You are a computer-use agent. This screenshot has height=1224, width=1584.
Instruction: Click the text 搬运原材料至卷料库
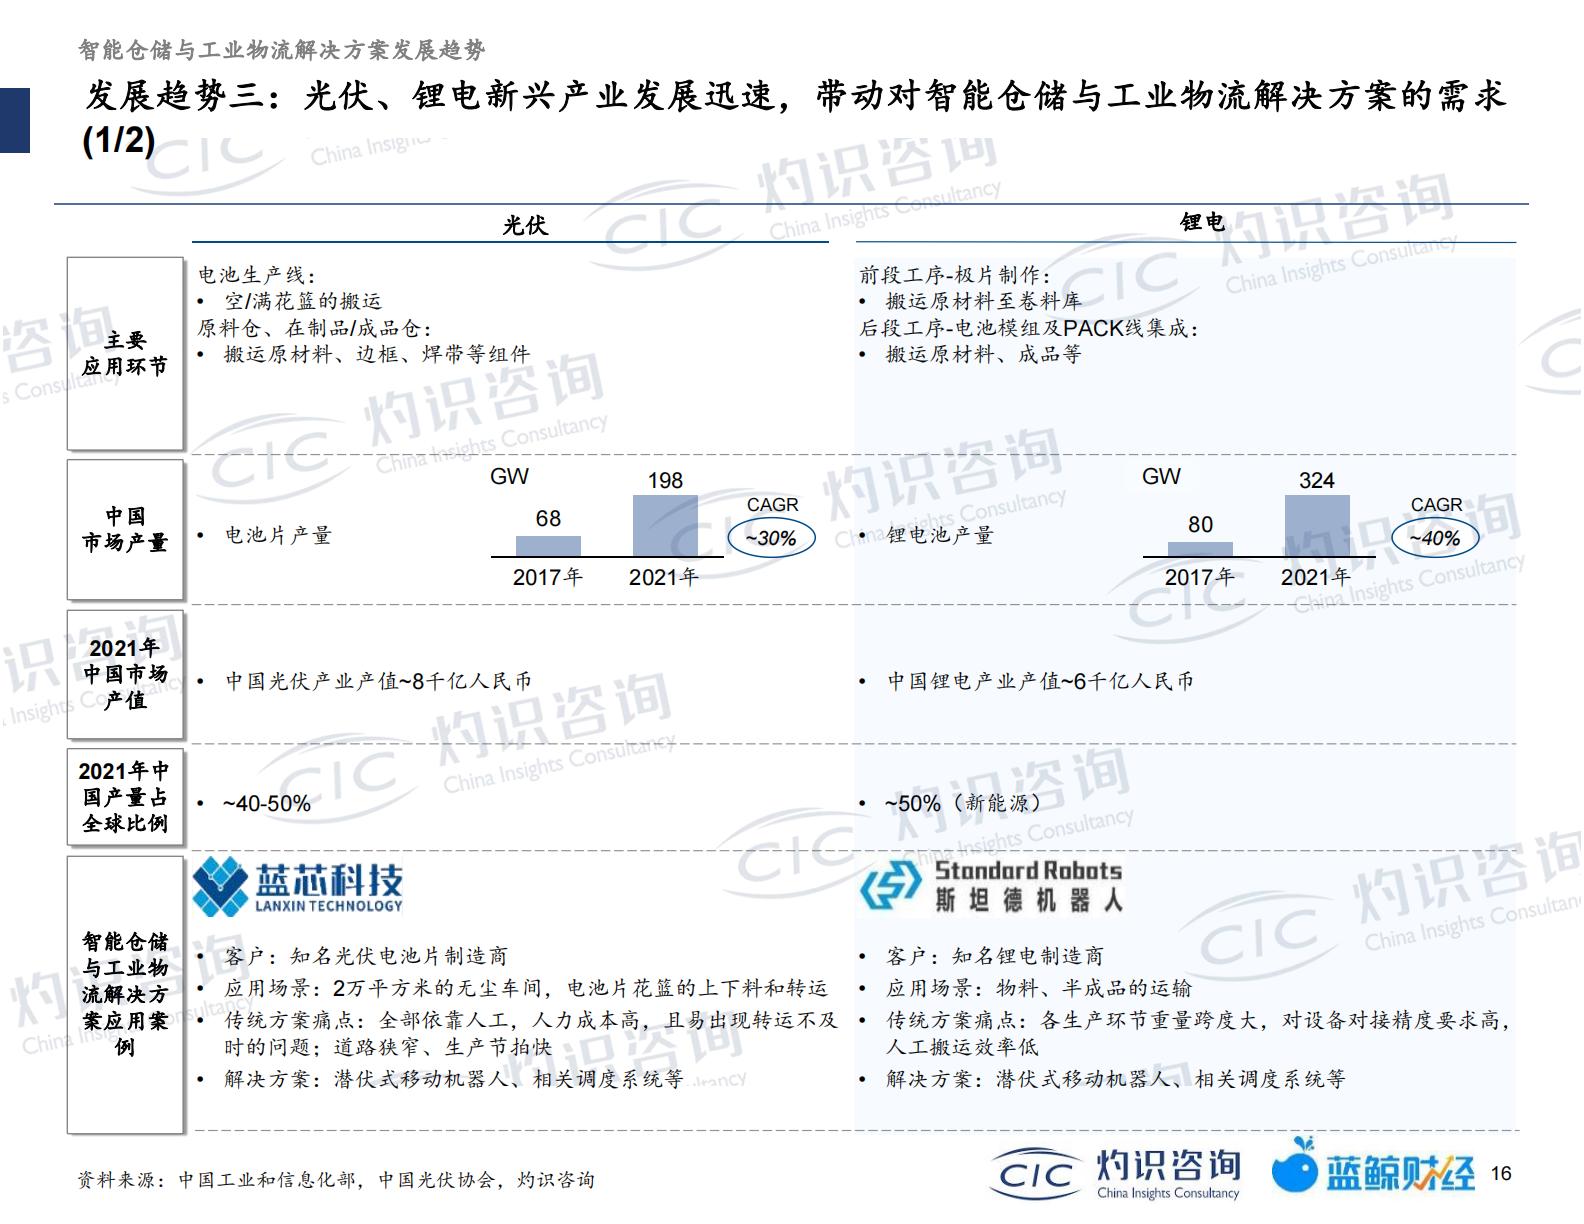click(x=983, y=301)
